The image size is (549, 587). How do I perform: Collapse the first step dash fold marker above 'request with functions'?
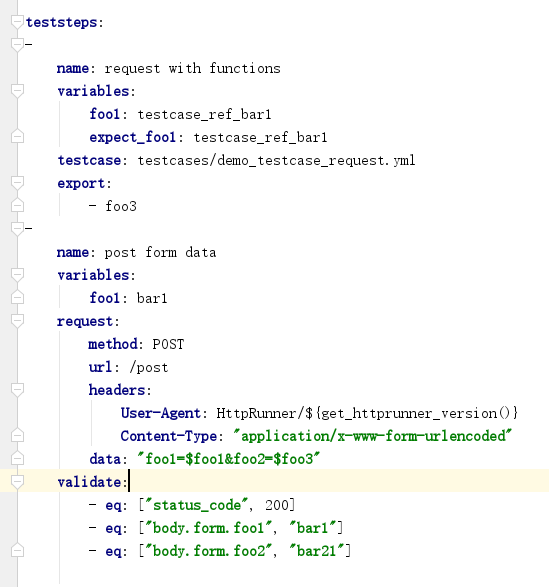(17, 45)
